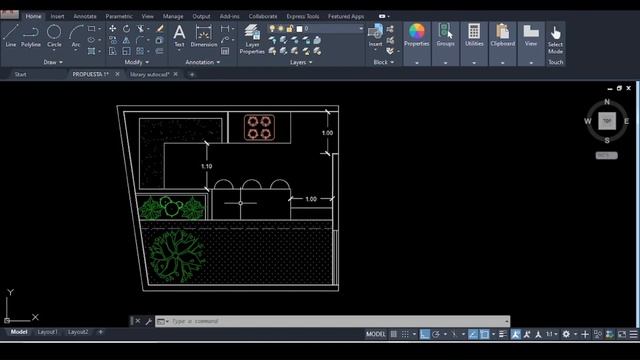Image resolution: width=640 pixels, height=360 pixels.
Task: Toggle lineweight display in status bar
Action: tap(503, 334)
